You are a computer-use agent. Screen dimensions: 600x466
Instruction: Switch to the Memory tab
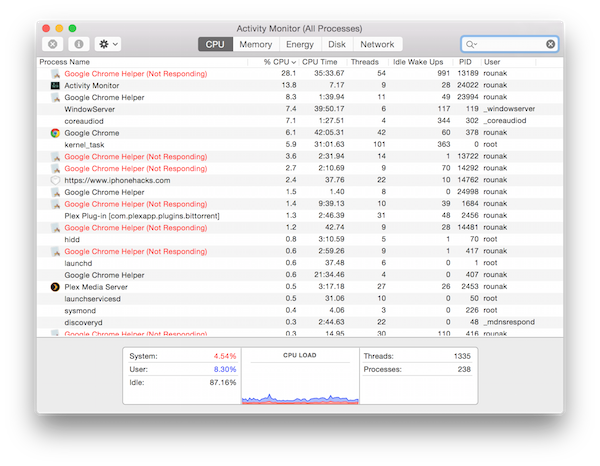point(255,45)
